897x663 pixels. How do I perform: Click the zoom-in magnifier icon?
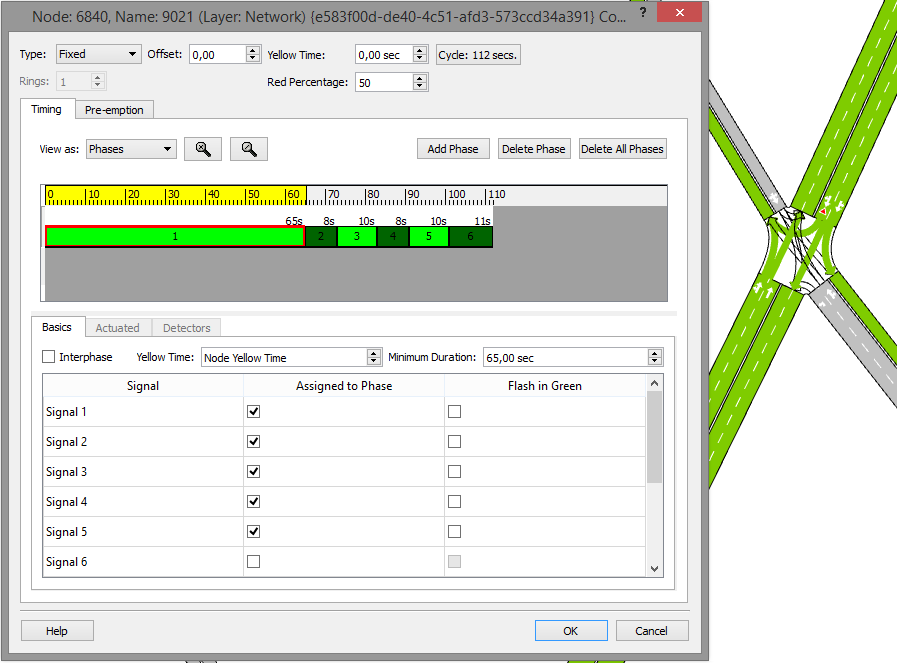click(202, 148)
